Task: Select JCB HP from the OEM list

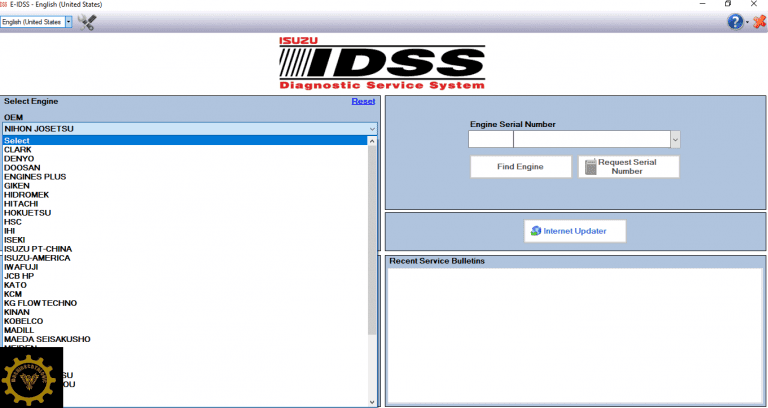Action: [x=185, y=276]
